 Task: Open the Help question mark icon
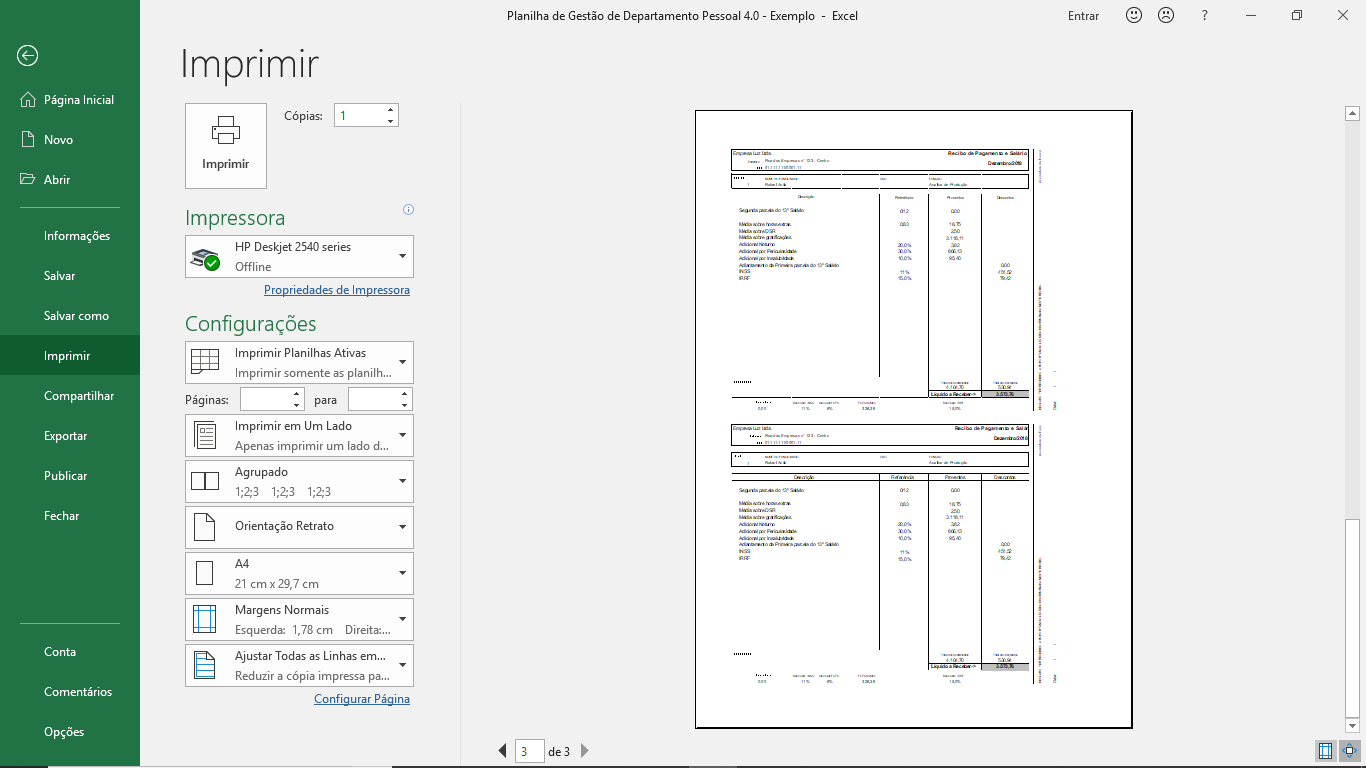tap(1205, 16)
